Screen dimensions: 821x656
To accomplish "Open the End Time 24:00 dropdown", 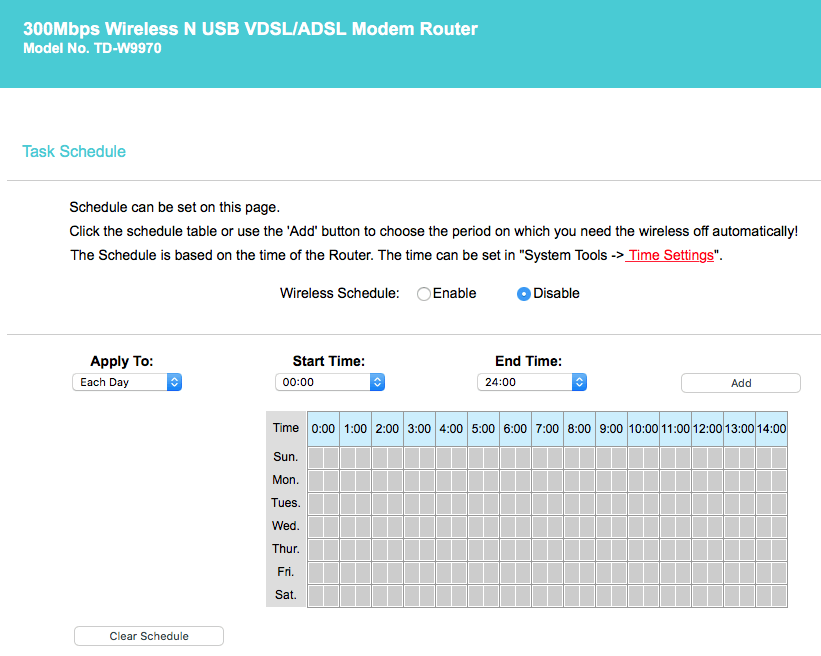I will [x=531, y=382].
